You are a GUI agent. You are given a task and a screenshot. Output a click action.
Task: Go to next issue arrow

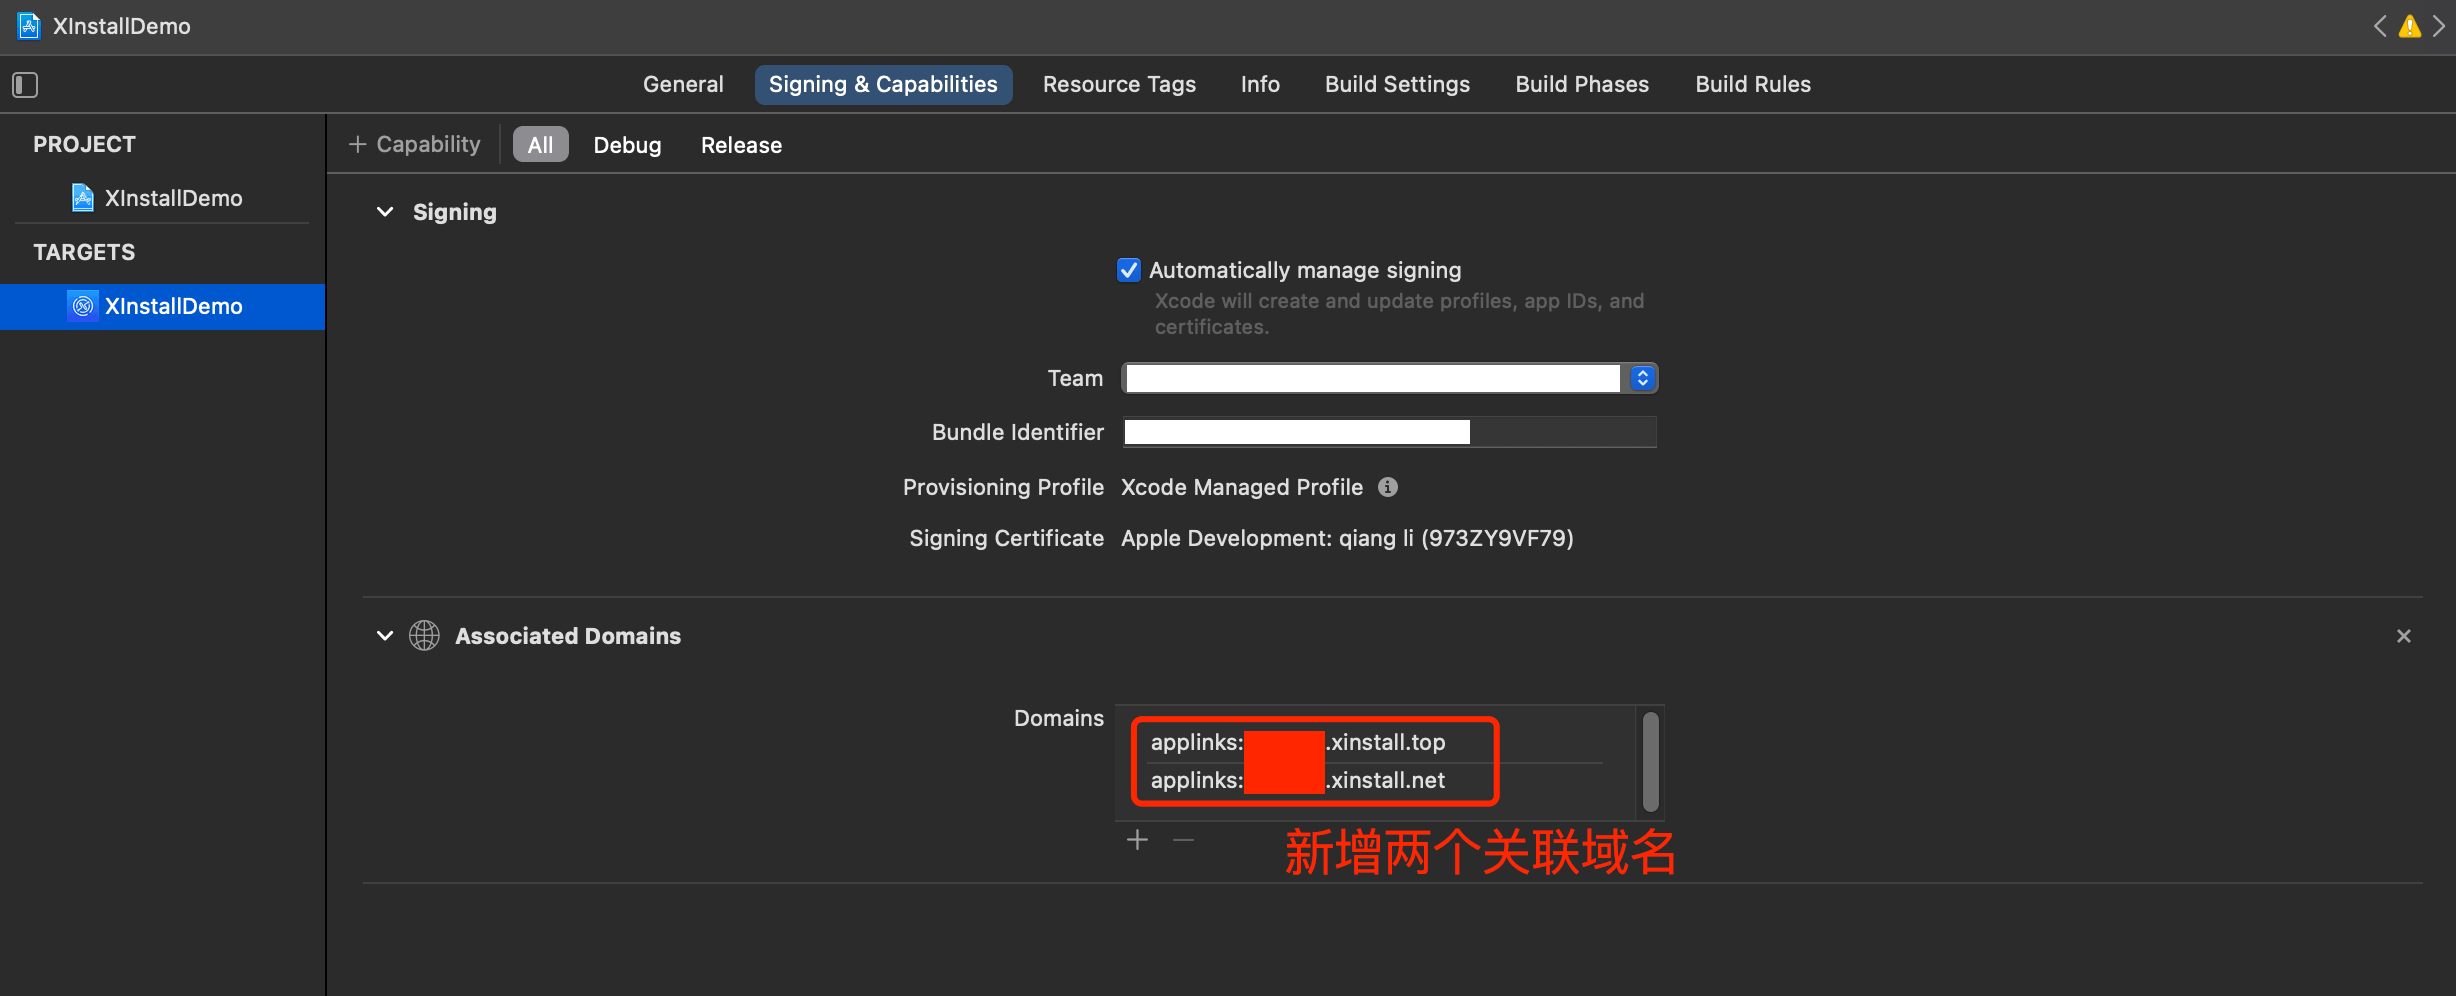2439,27
